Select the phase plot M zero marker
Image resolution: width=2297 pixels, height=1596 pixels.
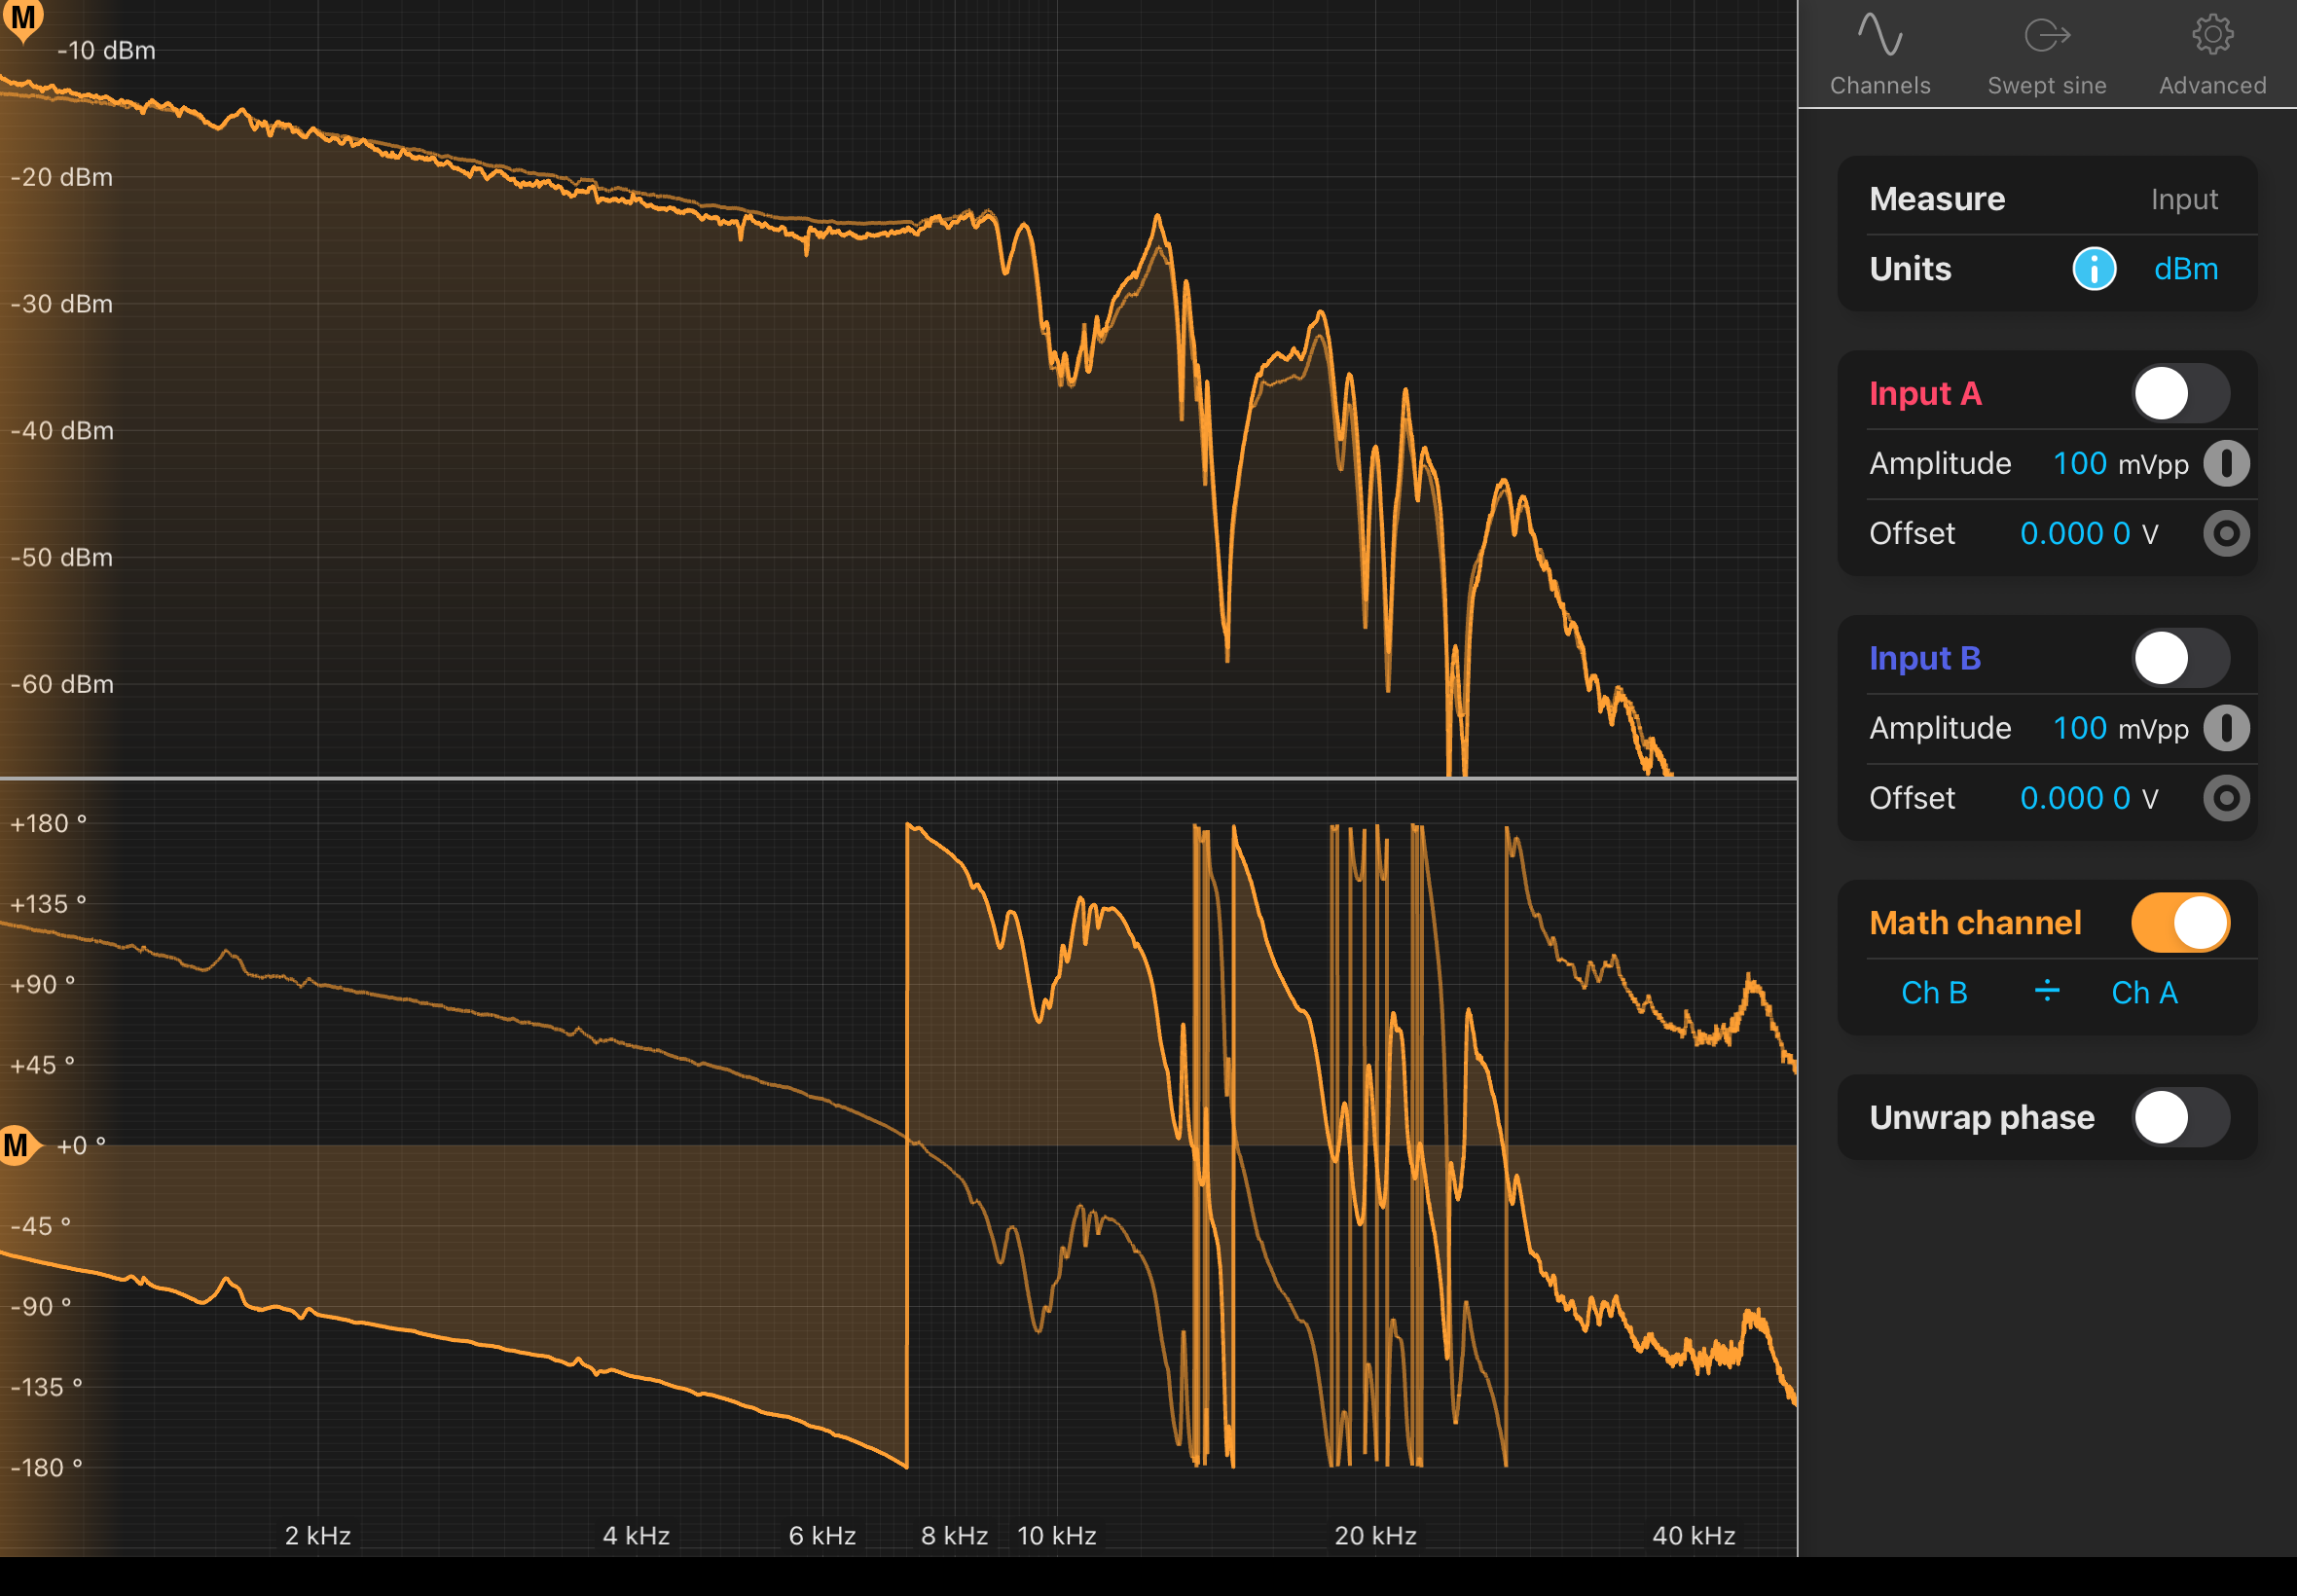click(20, 1145)
